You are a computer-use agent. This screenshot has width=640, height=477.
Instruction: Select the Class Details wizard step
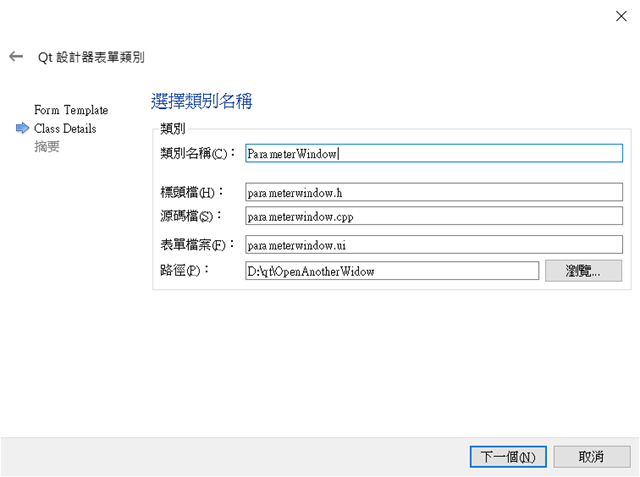[x=65, y=129]
